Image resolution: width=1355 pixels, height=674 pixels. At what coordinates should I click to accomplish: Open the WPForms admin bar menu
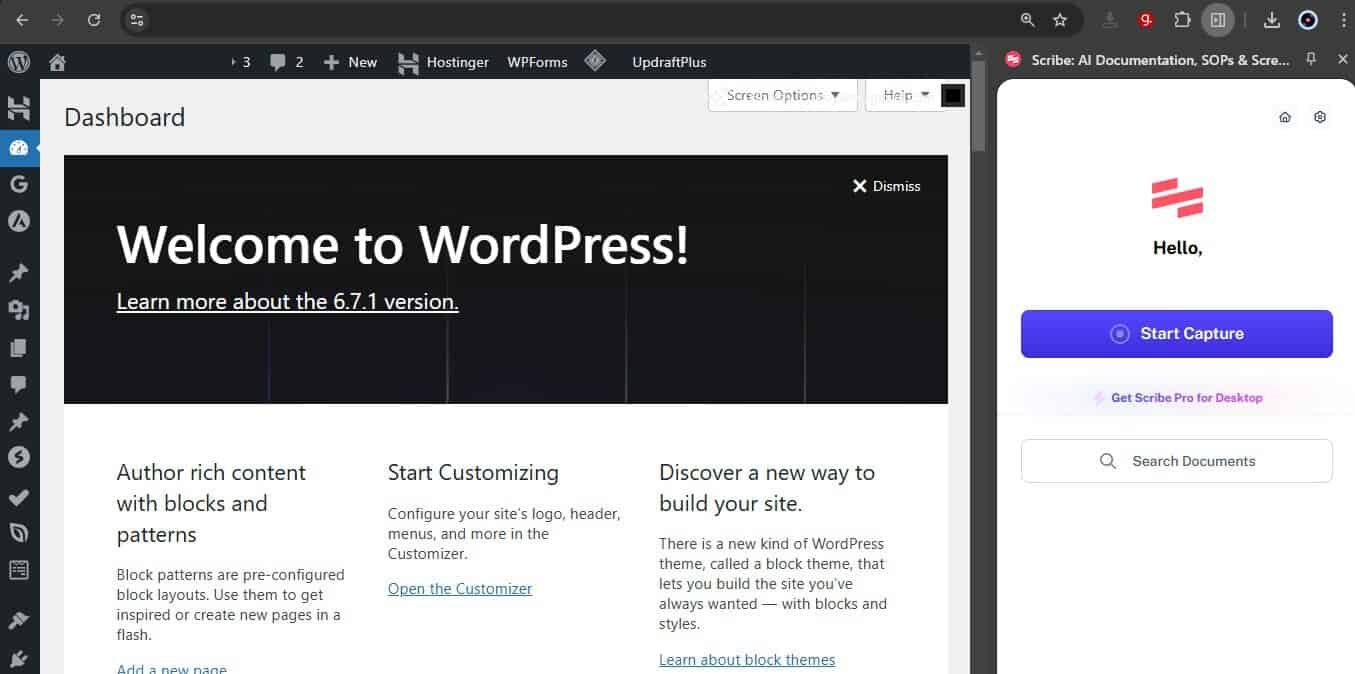click(x=537, y=62)
